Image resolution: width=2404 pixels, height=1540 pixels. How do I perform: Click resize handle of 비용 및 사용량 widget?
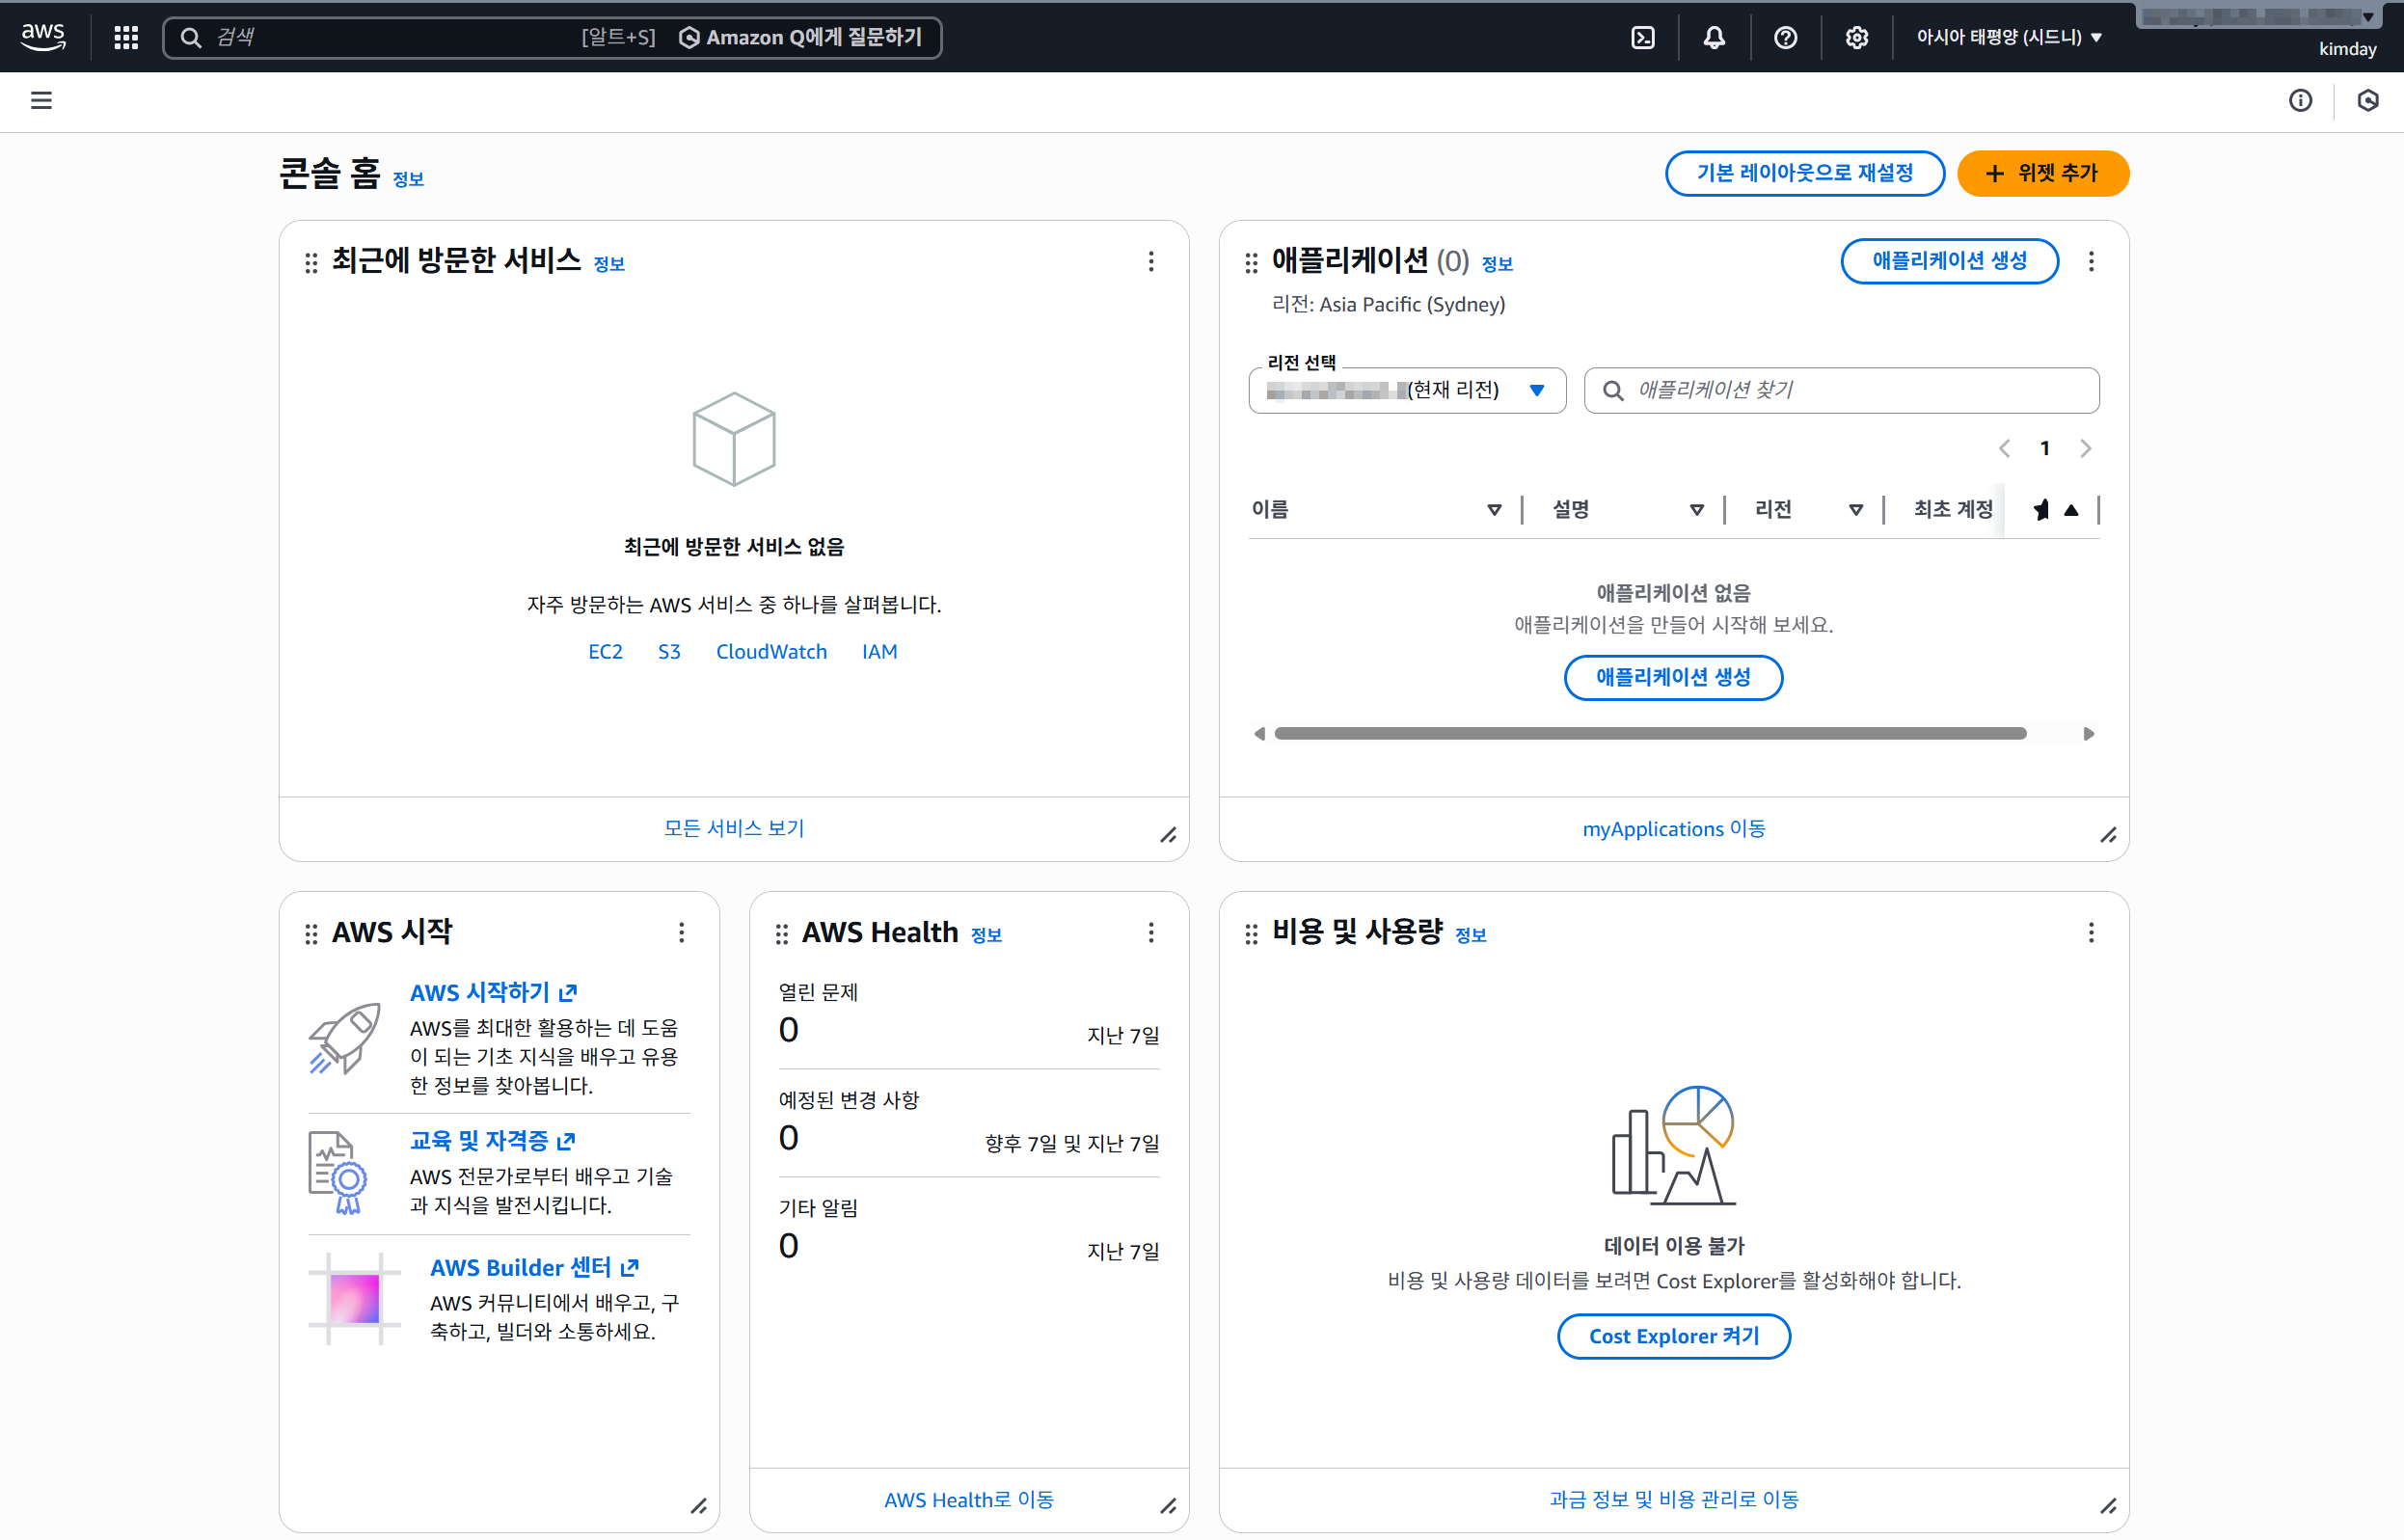(x=2108, y=1506)
